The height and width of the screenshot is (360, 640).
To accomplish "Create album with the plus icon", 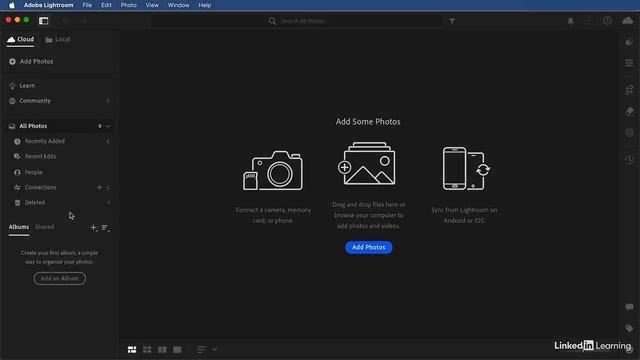I will [x=93, y=228].
